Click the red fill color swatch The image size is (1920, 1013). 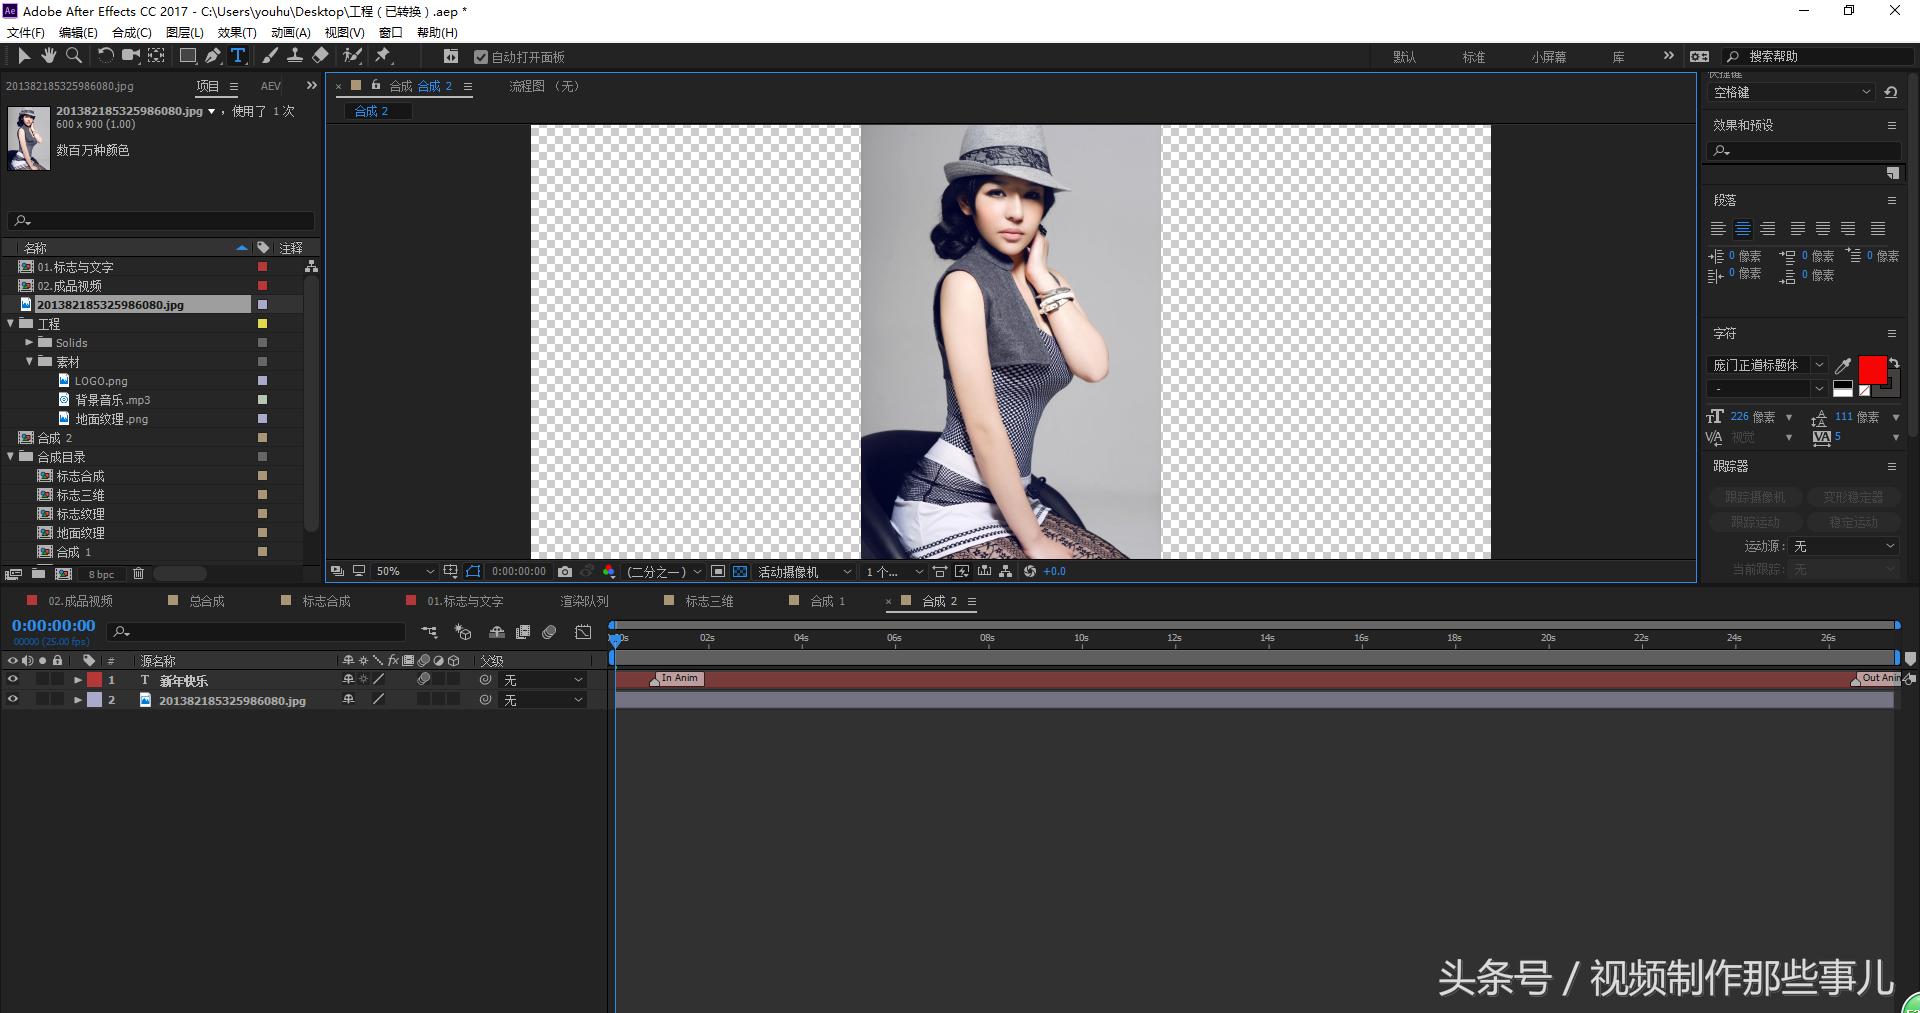click(x=1871, y=369)
